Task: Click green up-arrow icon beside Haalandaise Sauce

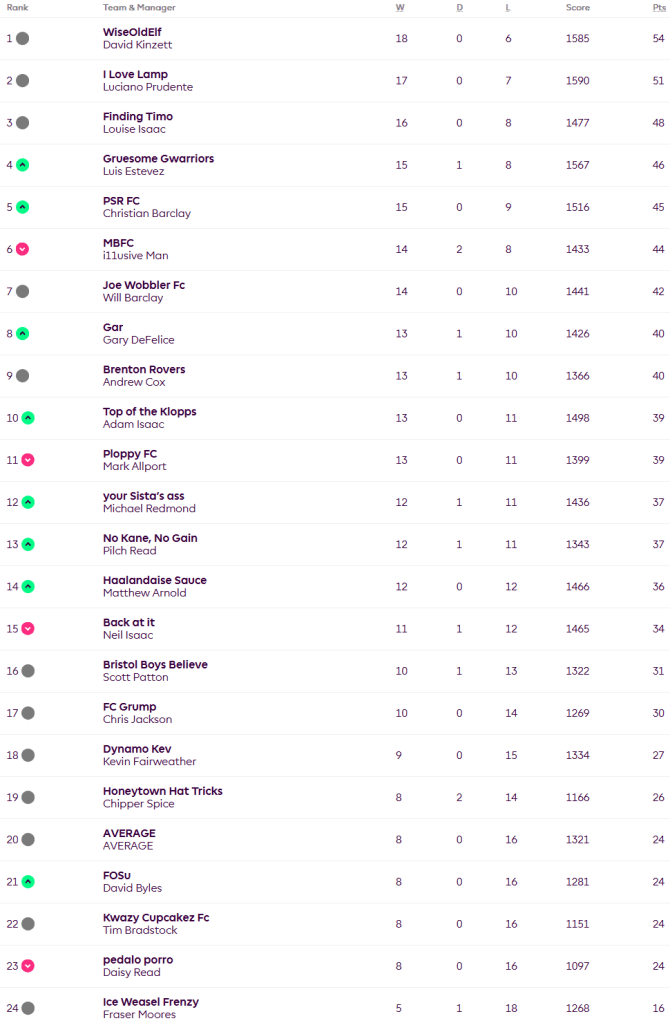Action: click(28, 587)
